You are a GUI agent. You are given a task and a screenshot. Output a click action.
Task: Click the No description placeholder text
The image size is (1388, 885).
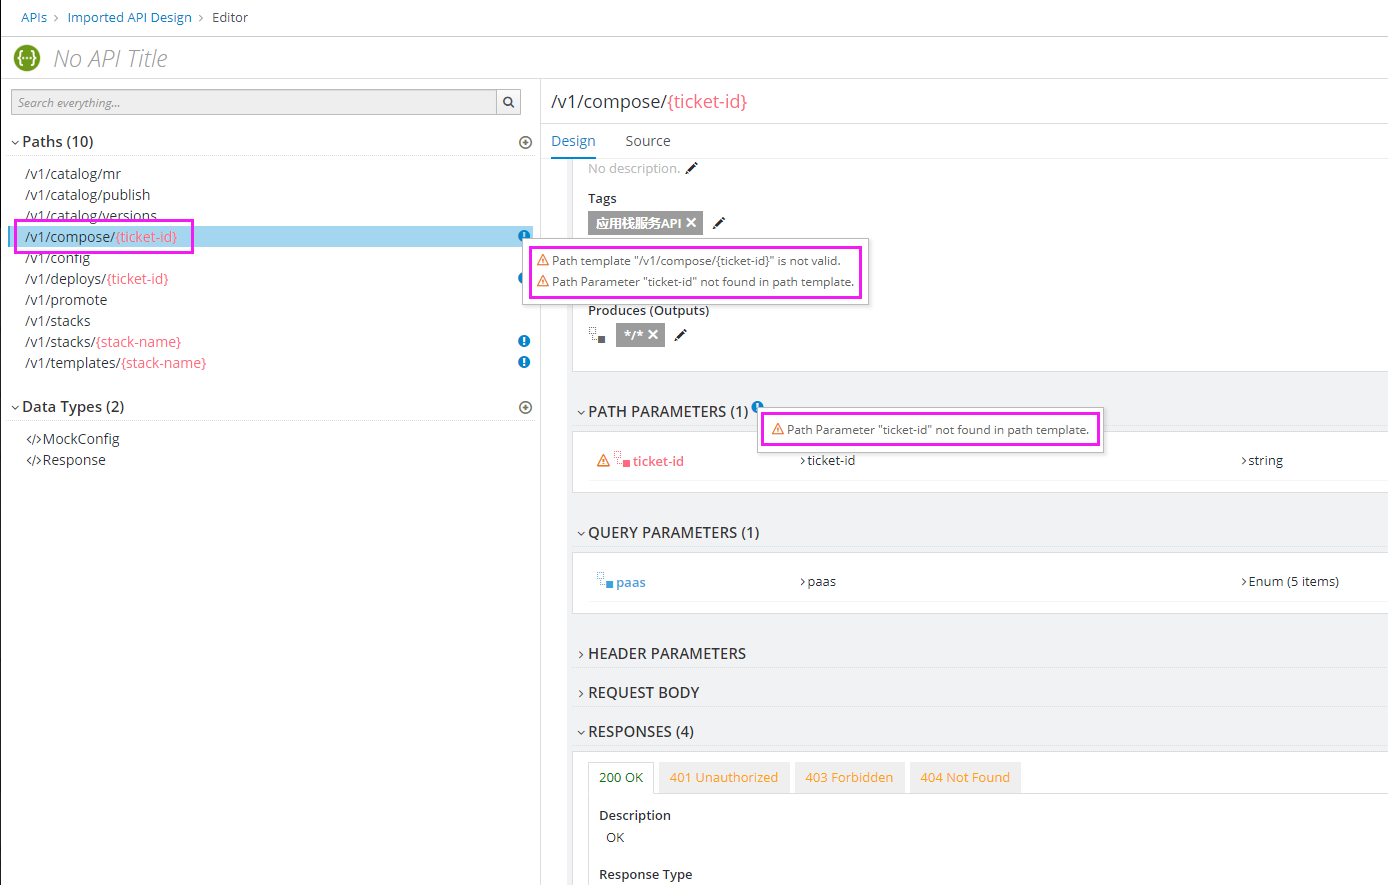634,168
